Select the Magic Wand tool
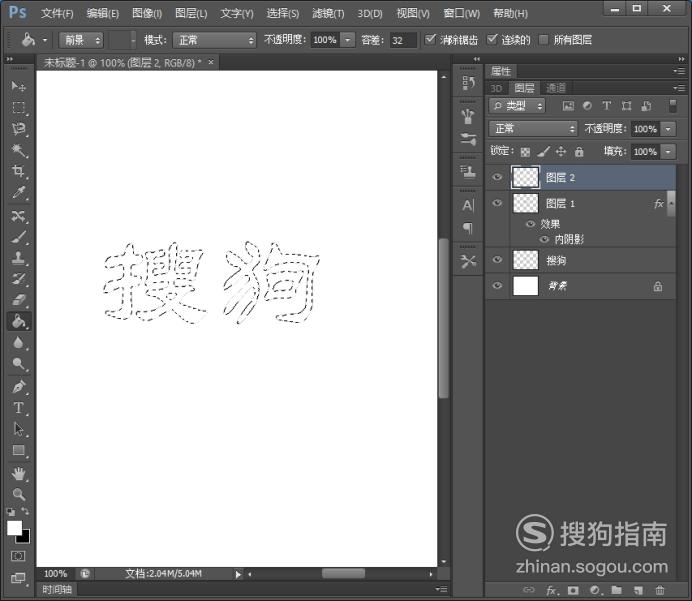The height and width of the screenshot is (601, 692). (18, 150)
